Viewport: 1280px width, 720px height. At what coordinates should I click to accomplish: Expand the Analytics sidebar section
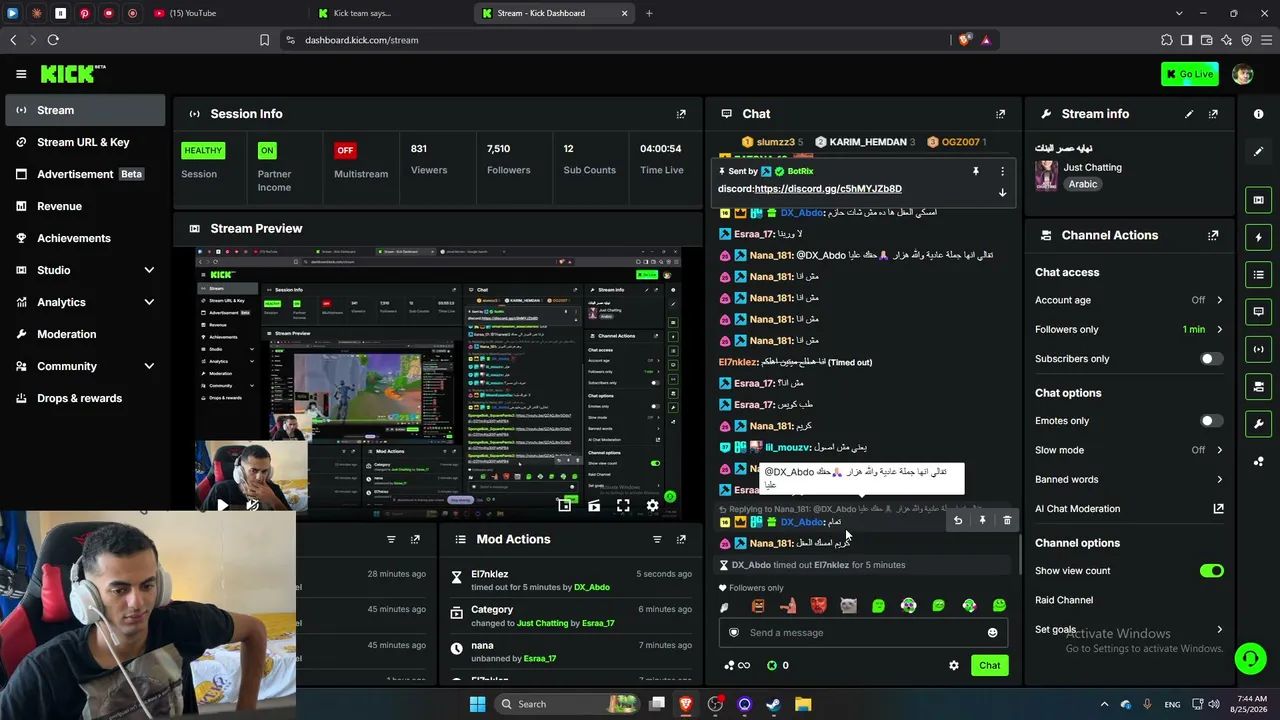149,302
